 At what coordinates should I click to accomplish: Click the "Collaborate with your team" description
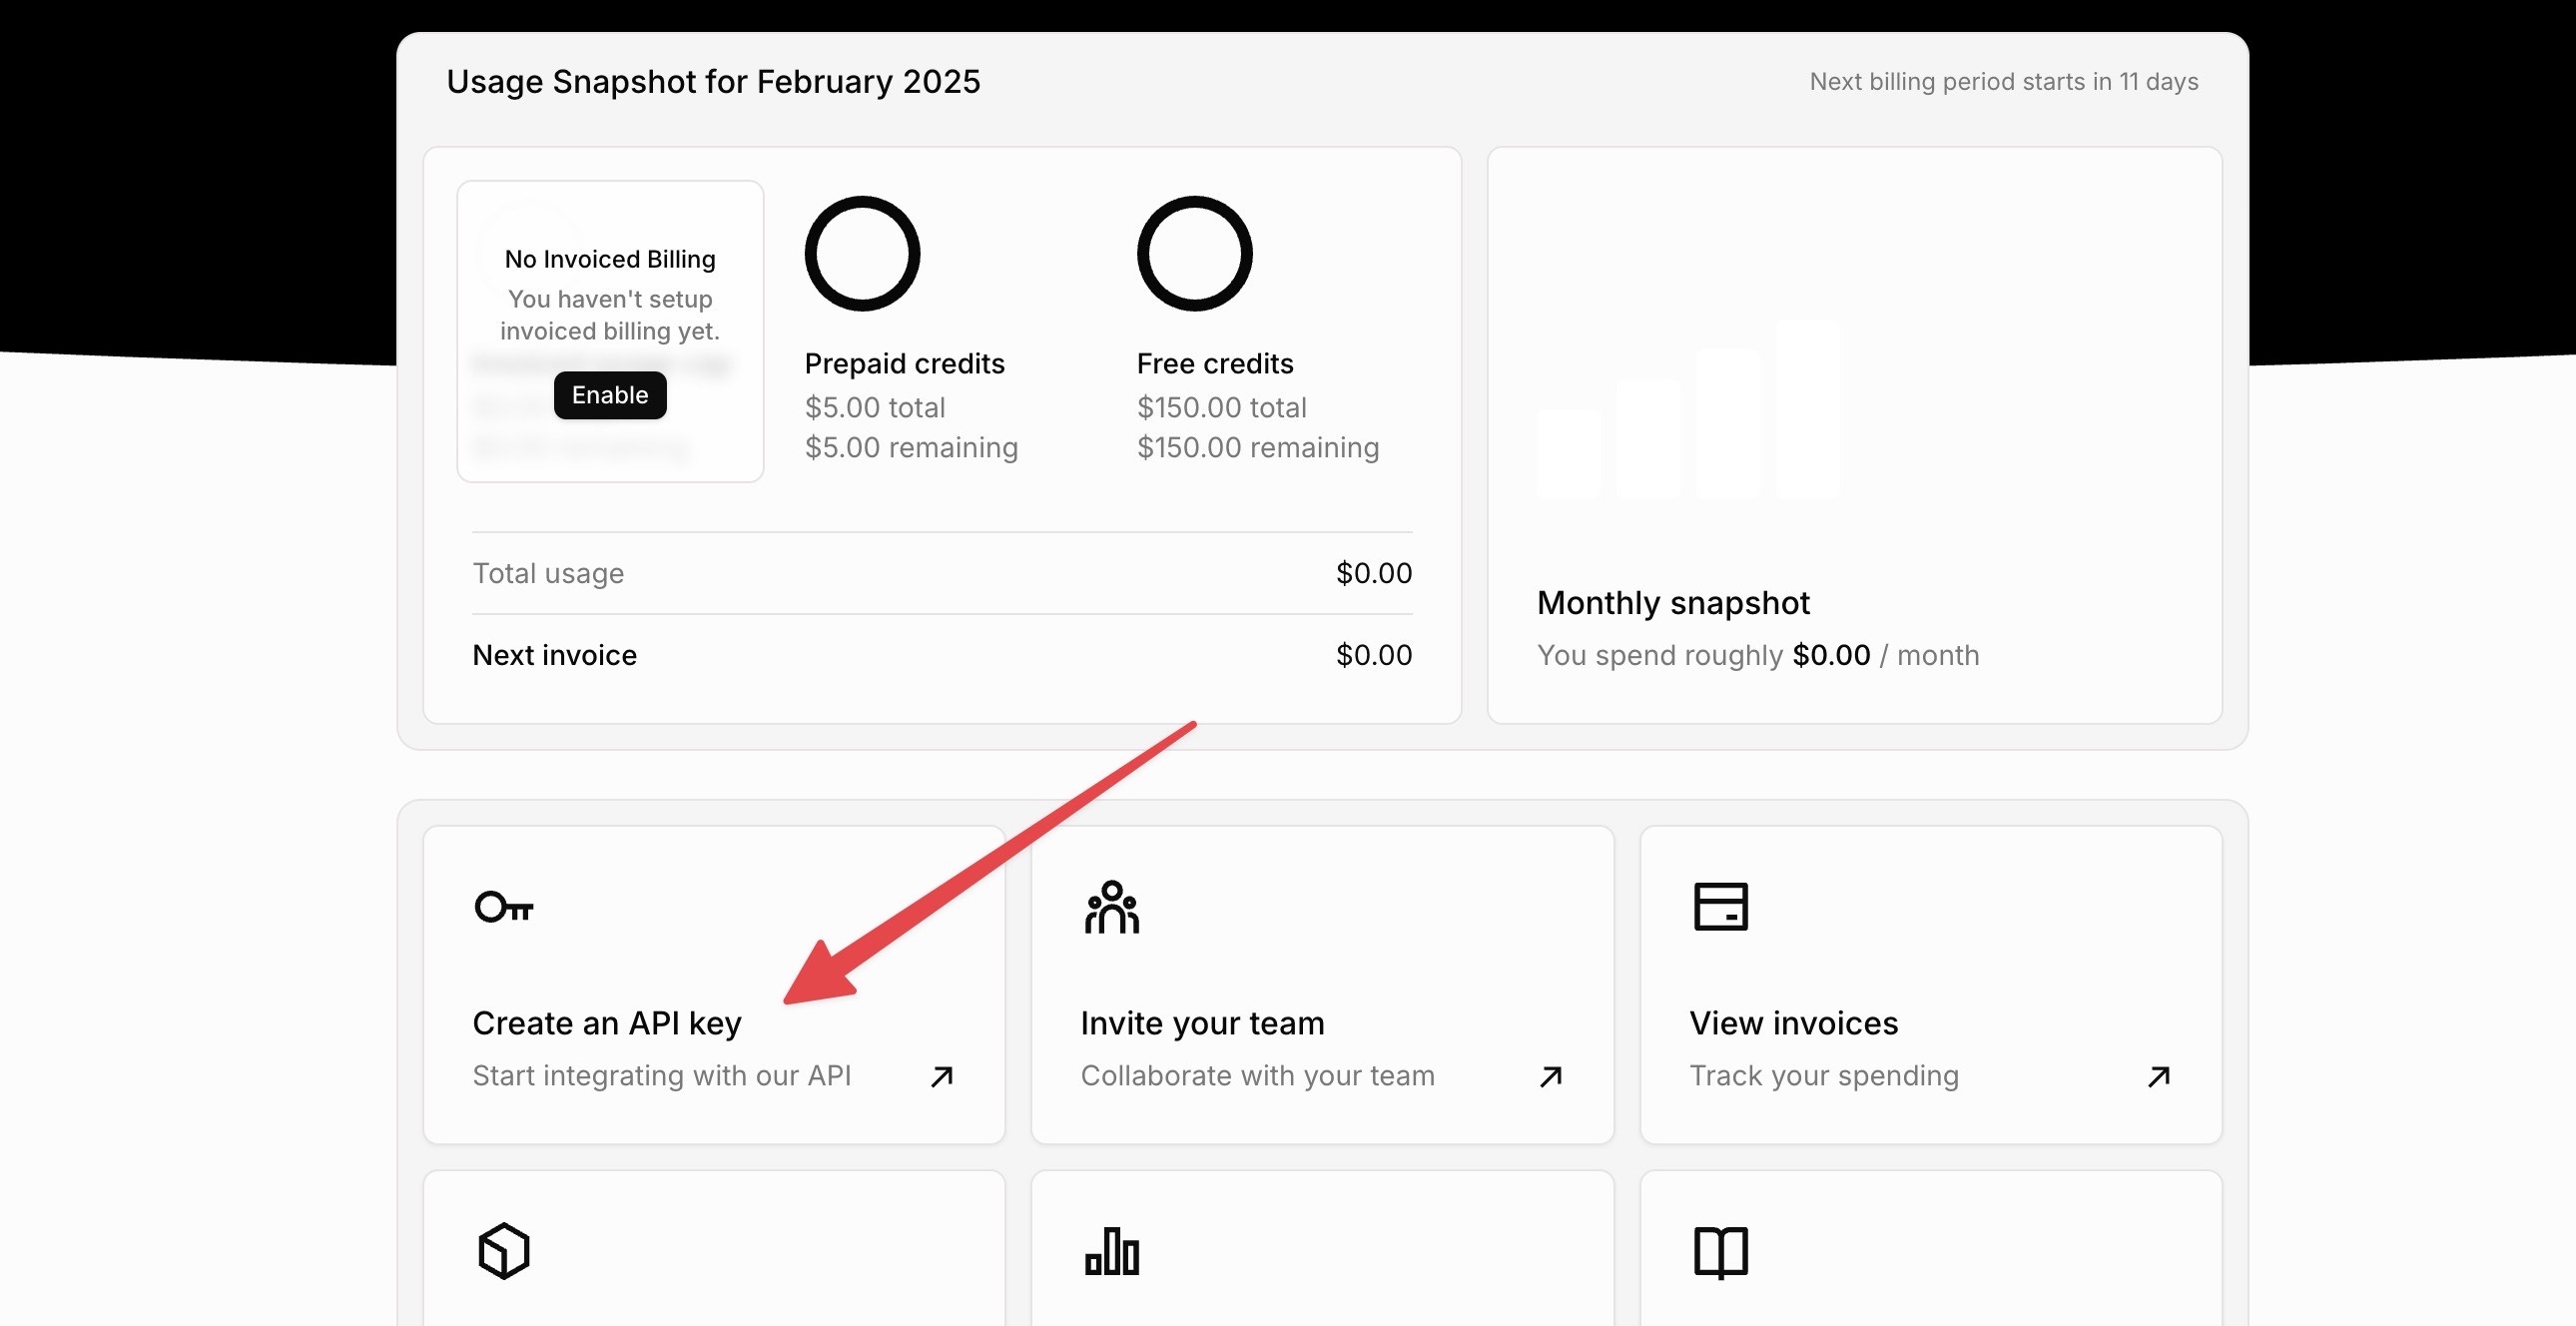(1258, 1076)
